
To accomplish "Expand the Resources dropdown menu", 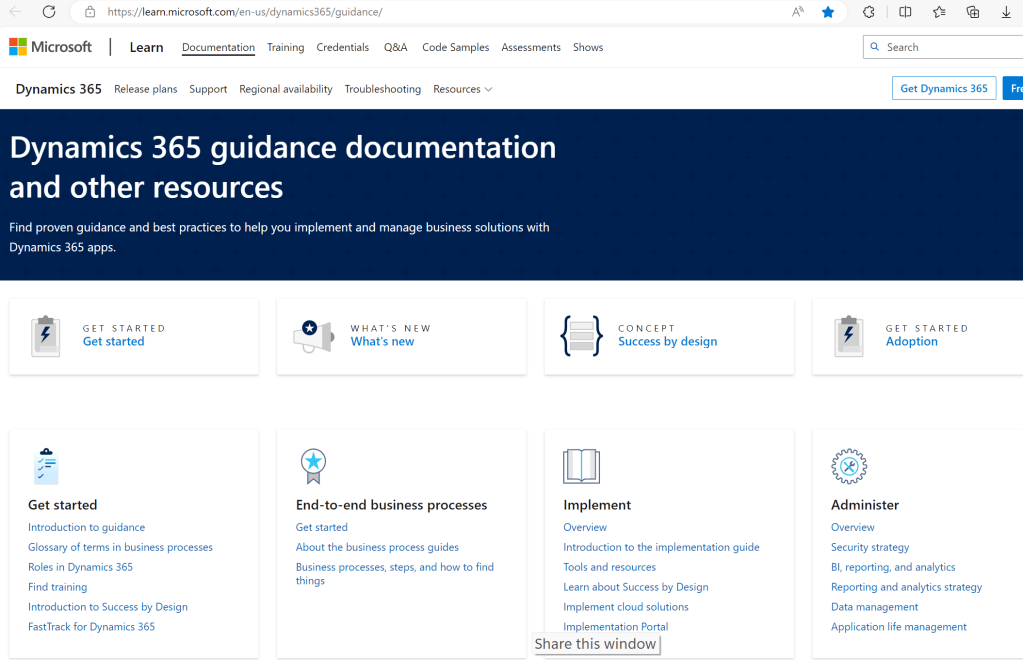I will 462,89.
